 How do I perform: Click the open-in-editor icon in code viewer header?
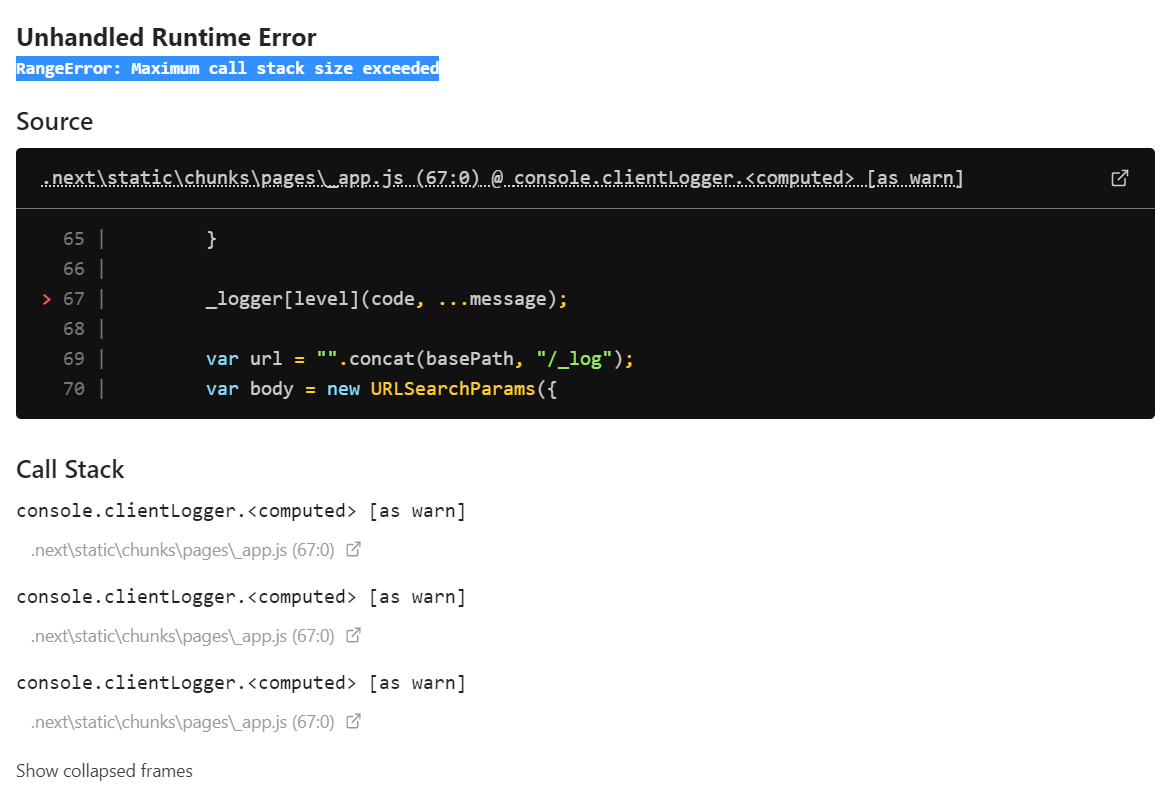[x=1120, y=177]
